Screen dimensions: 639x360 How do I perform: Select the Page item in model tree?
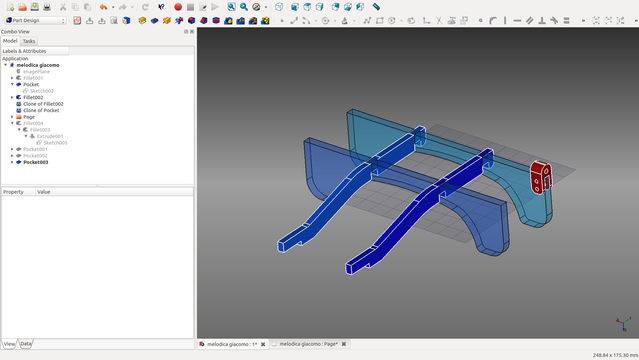(29, 117)
